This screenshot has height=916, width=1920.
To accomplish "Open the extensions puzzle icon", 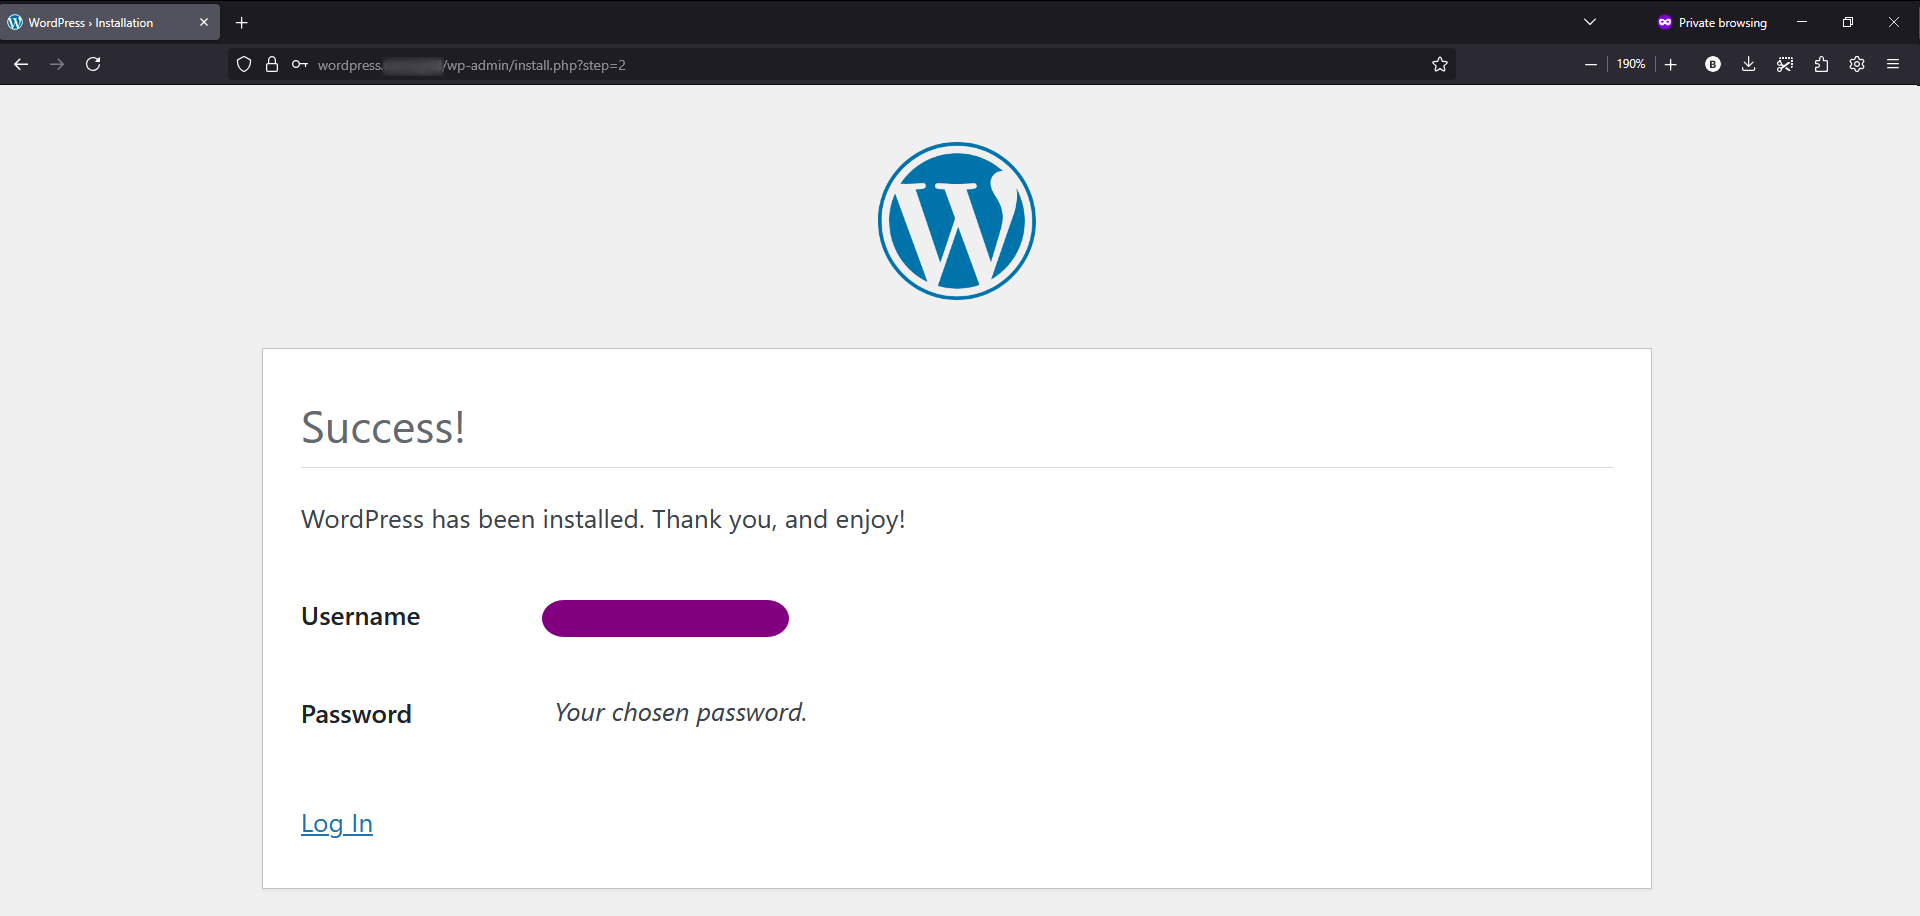I will coord(1821,64).
